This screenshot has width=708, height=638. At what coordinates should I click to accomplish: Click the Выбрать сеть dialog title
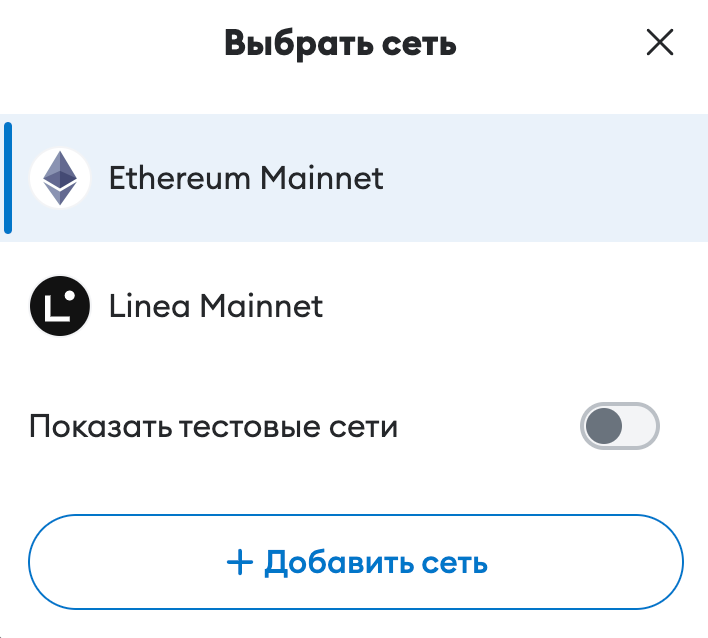340,43
